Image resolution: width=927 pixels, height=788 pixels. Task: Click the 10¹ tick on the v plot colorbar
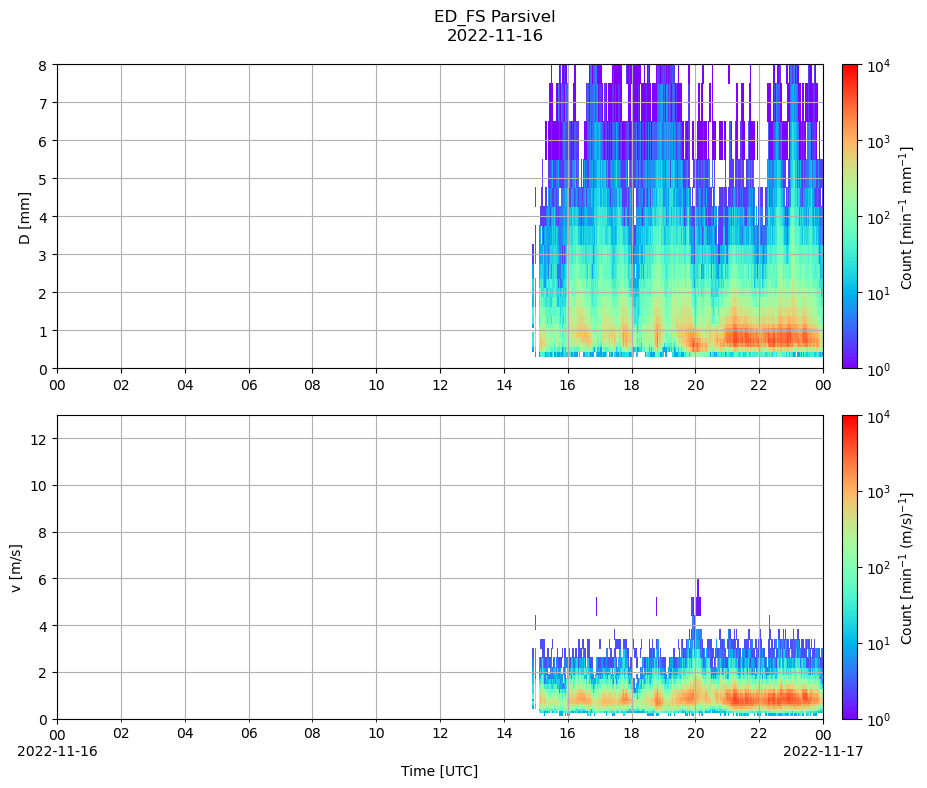click(x=879, y=645)
